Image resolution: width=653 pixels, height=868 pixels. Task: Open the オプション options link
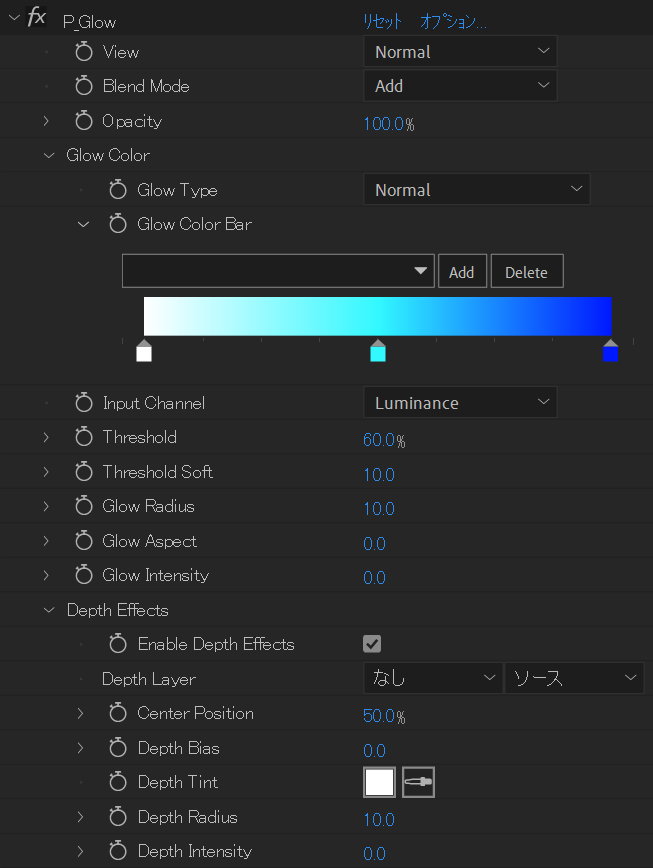tap(453, 22)
